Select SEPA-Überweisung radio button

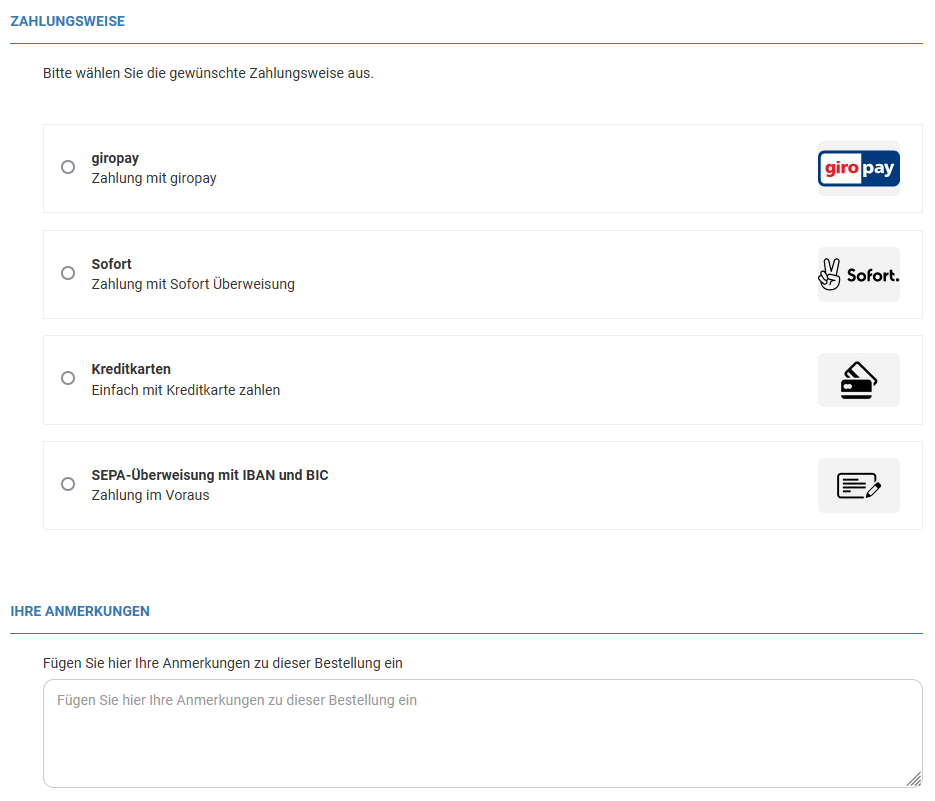(x=68, y=484)
